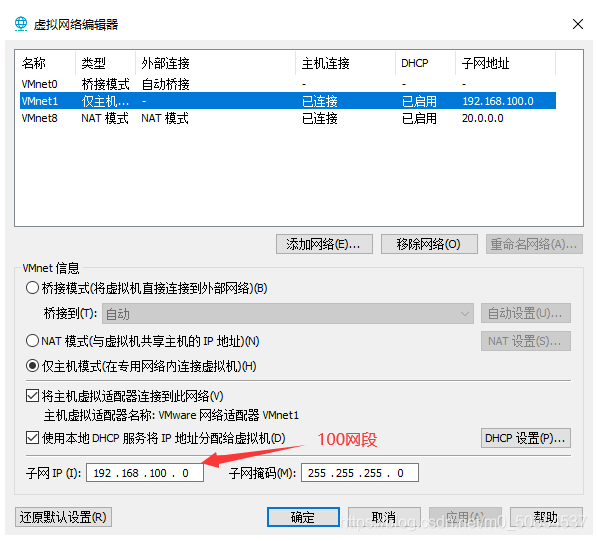The width and height of the screenshot is (597, 541).
Task: Open the 桥接到 dropdown showing 自动
Action: (288, 314)
